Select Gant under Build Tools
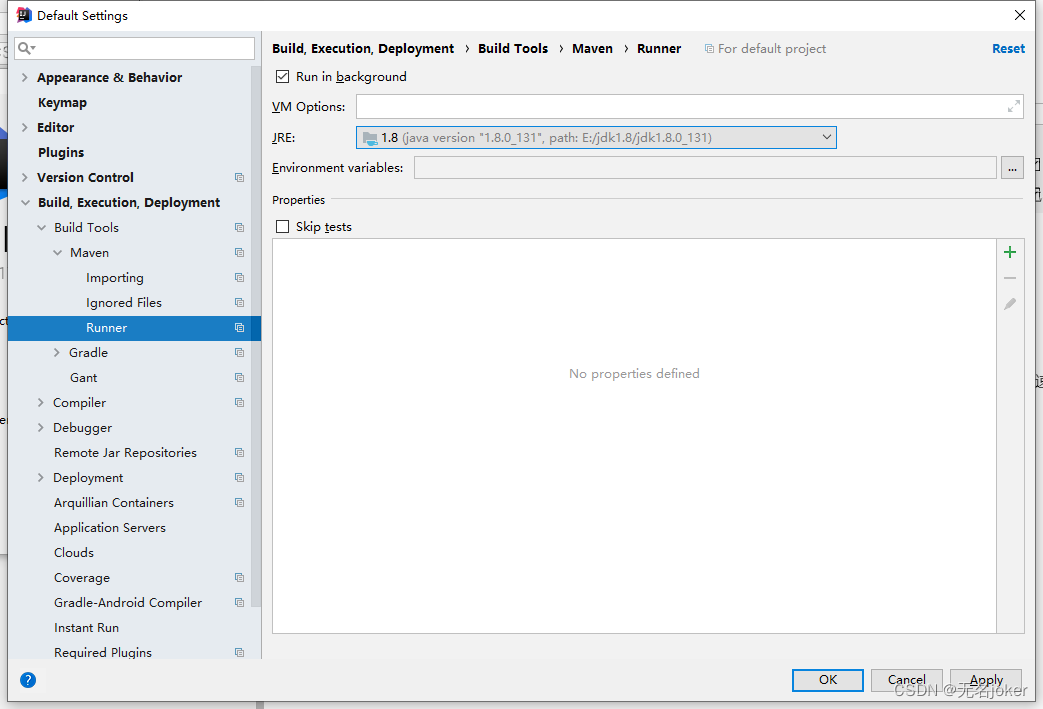The image size is (1043, 709). click(x=84, y=378)
